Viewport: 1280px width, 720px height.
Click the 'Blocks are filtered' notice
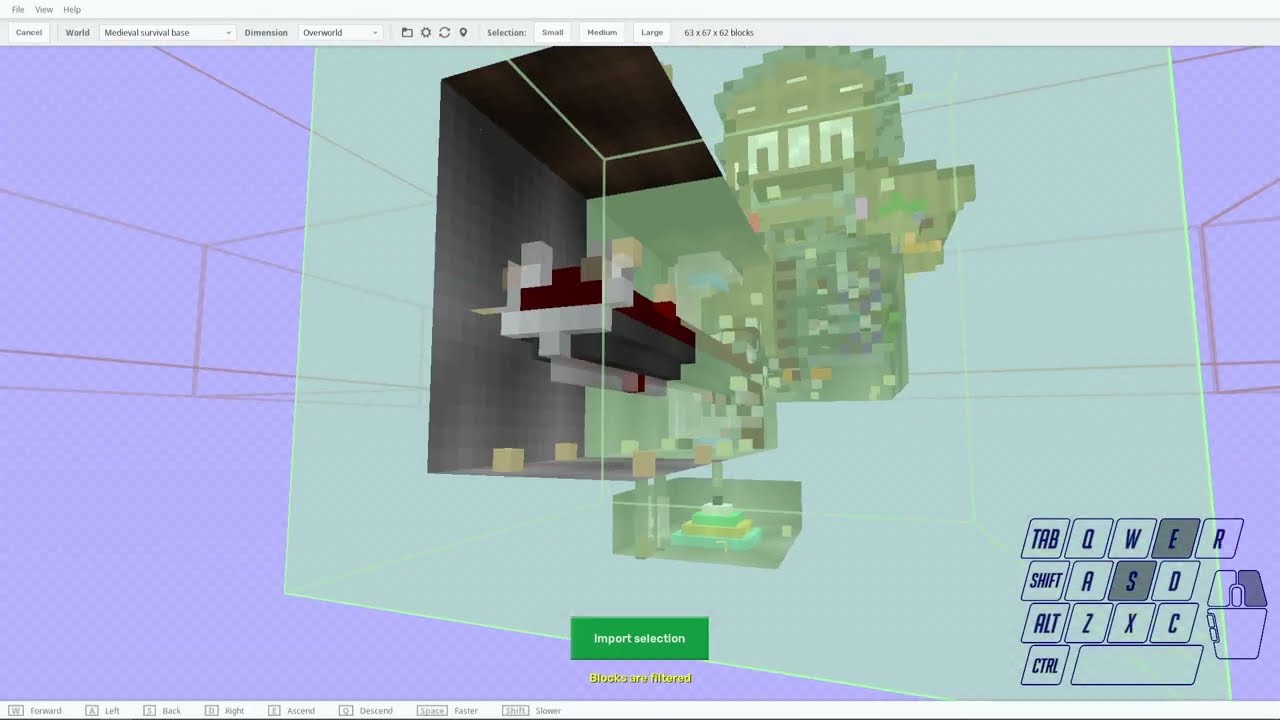pos(640,678)
